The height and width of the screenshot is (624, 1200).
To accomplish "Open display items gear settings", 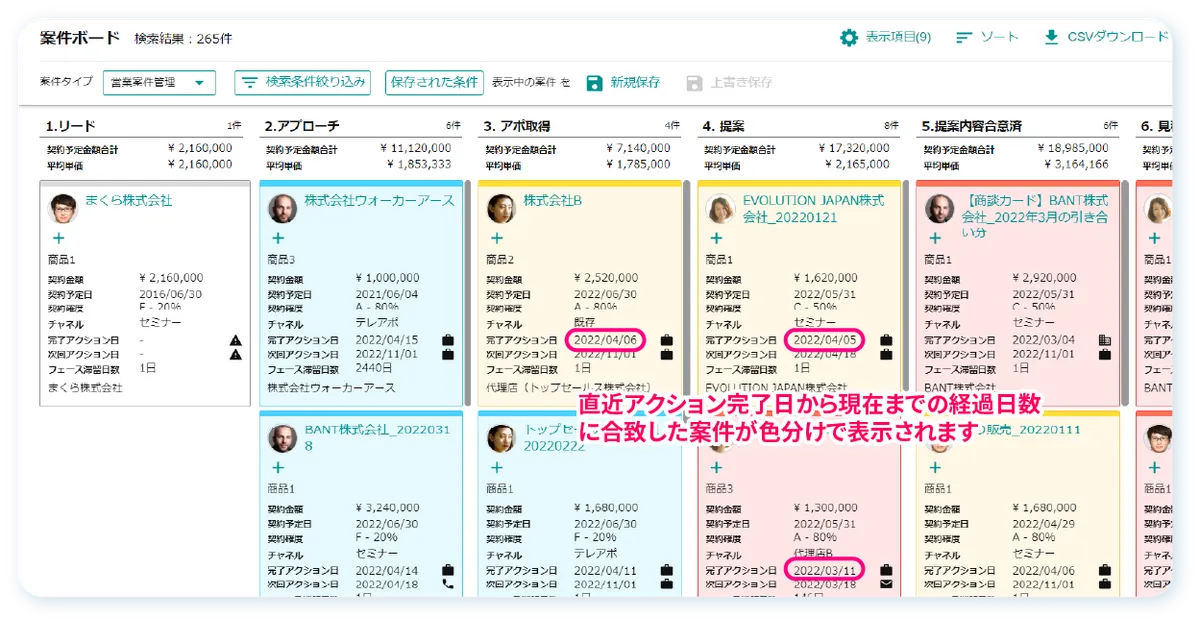I will click(x=849, y=38).
